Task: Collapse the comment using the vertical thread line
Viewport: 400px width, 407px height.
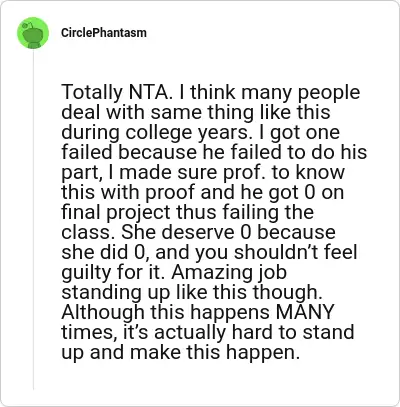Action: [33, 220]
